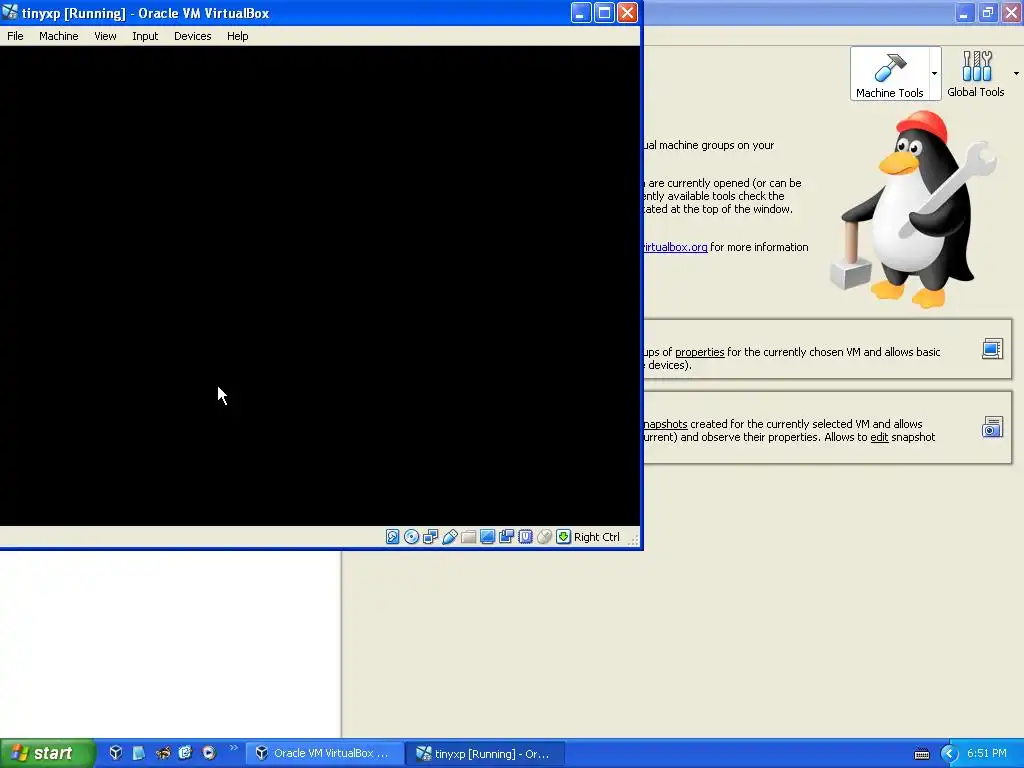Expand the Machine Tools dropdown arrow
The image size is (1024, 768).
pyautogui.click(x=935, y=74)
